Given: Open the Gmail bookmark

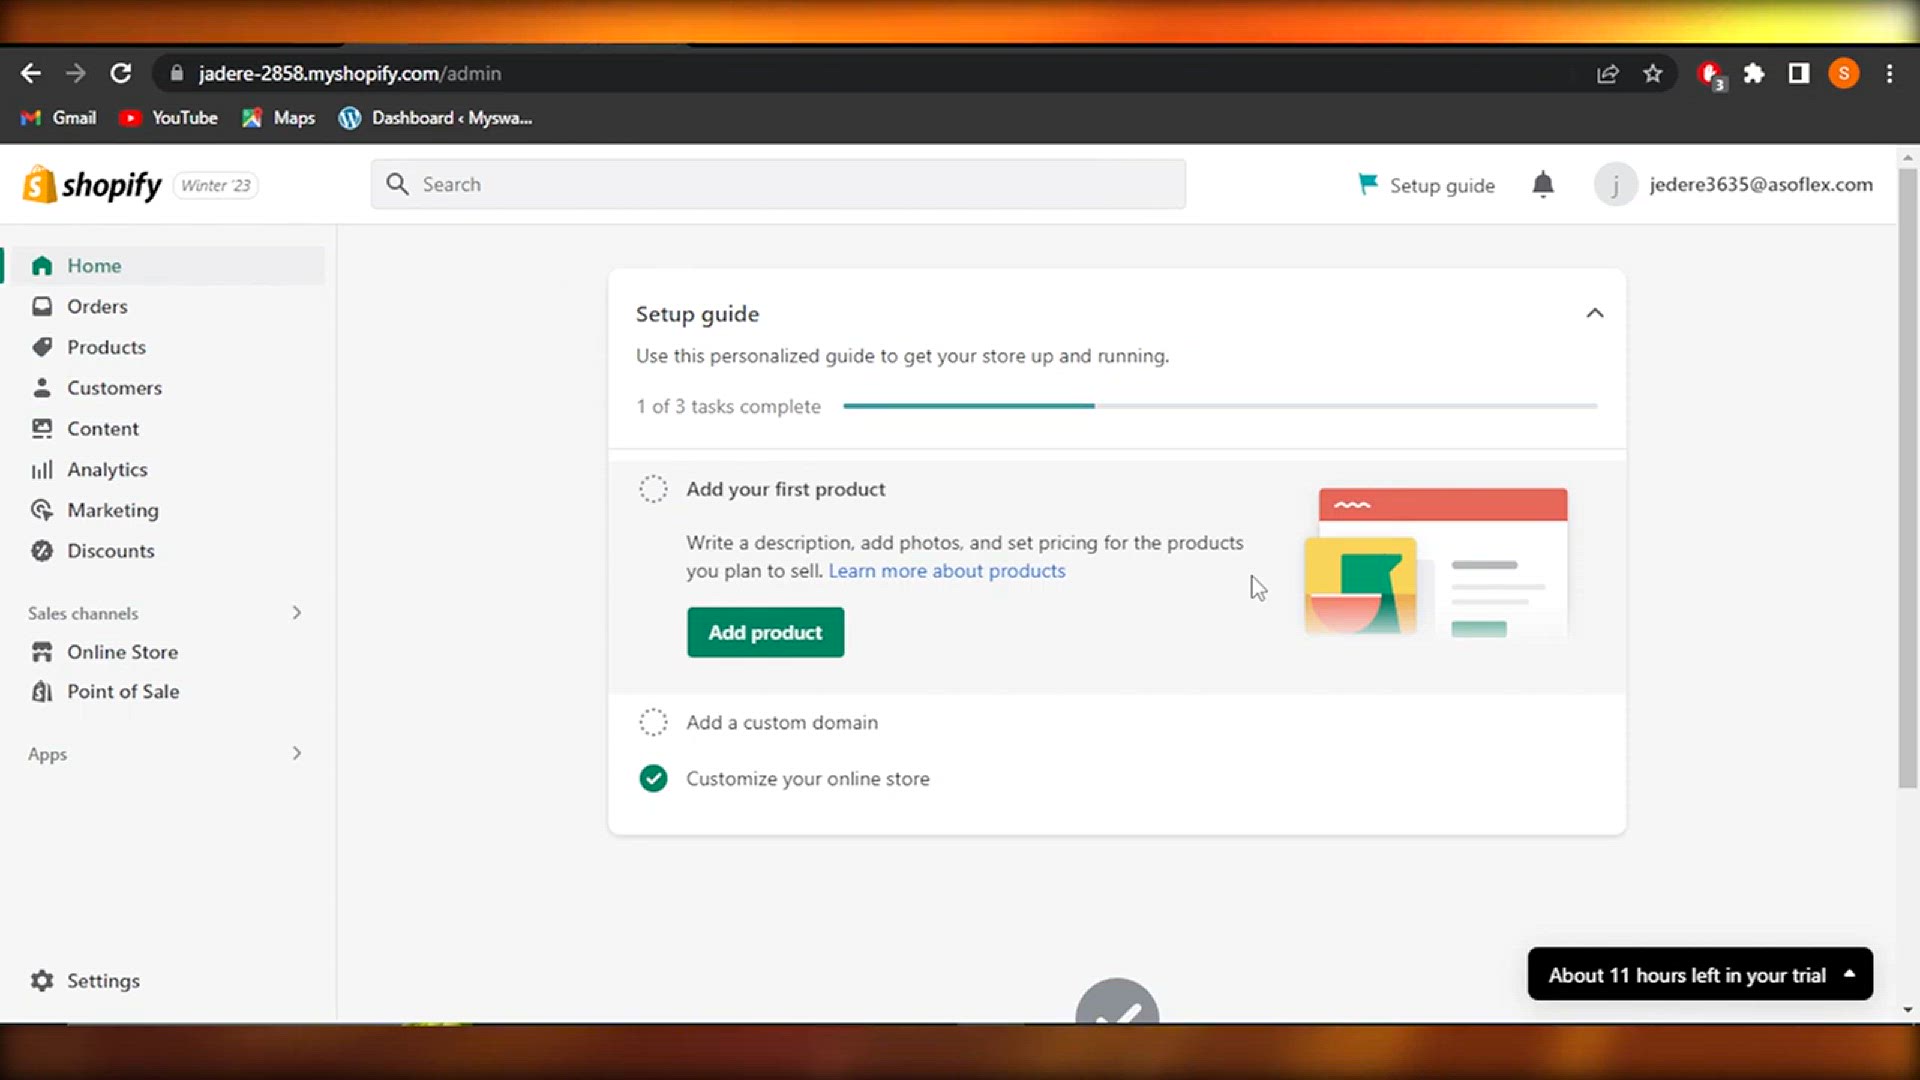Looking at the screenshot, I should pos(59,118).
